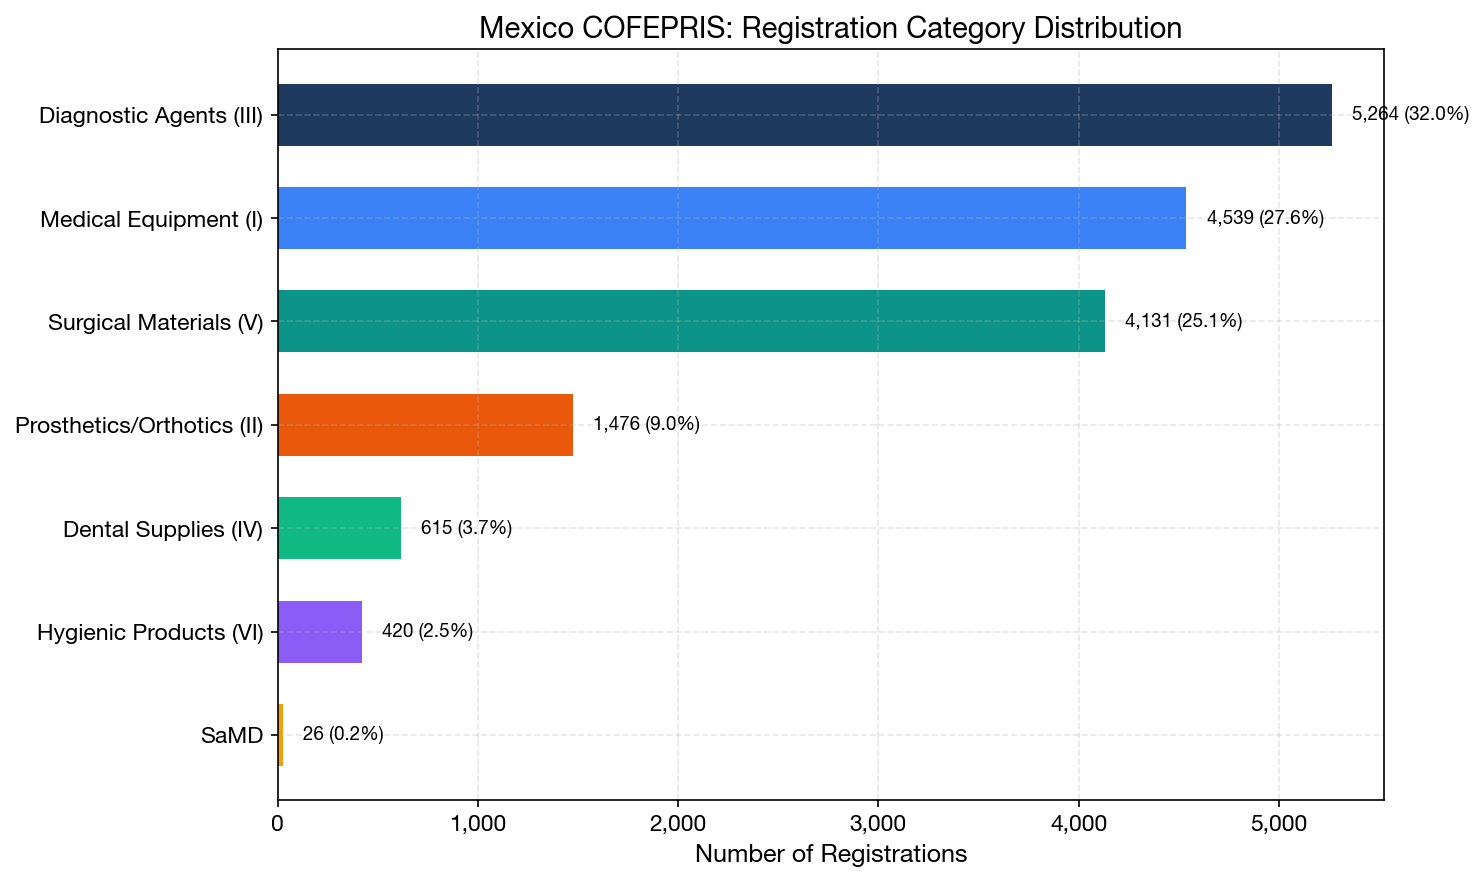
Task: Click the 'SaMD' axis label
Action: point(232,736)
